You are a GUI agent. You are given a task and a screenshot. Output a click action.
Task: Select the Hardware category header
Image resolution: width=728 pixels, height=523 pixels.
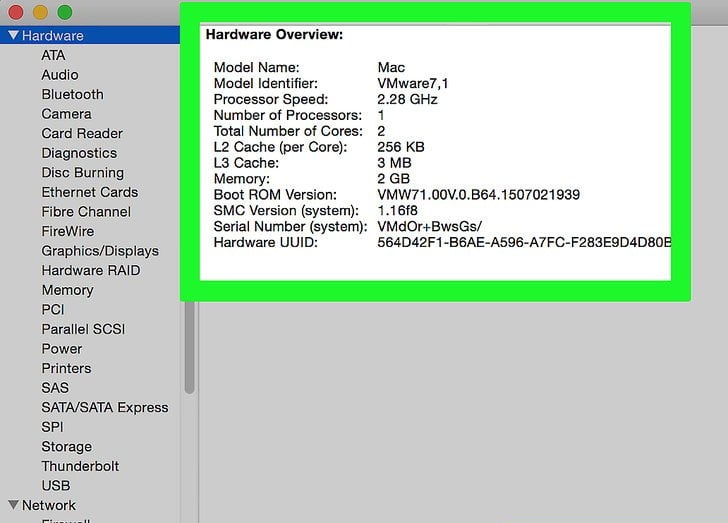pyautogui.click(x=90, y=35)
